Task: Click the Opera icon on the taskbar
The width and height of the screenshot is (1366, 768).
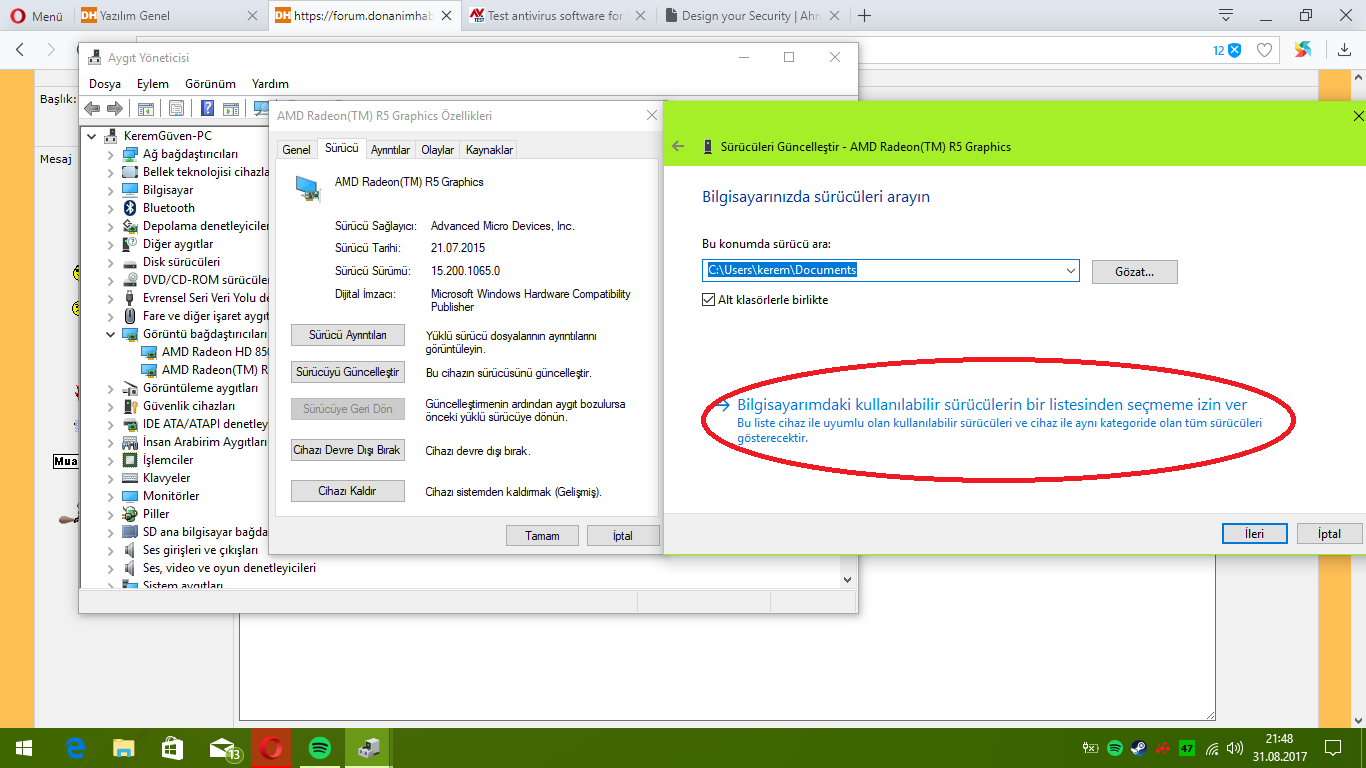Action: [271, 748]
